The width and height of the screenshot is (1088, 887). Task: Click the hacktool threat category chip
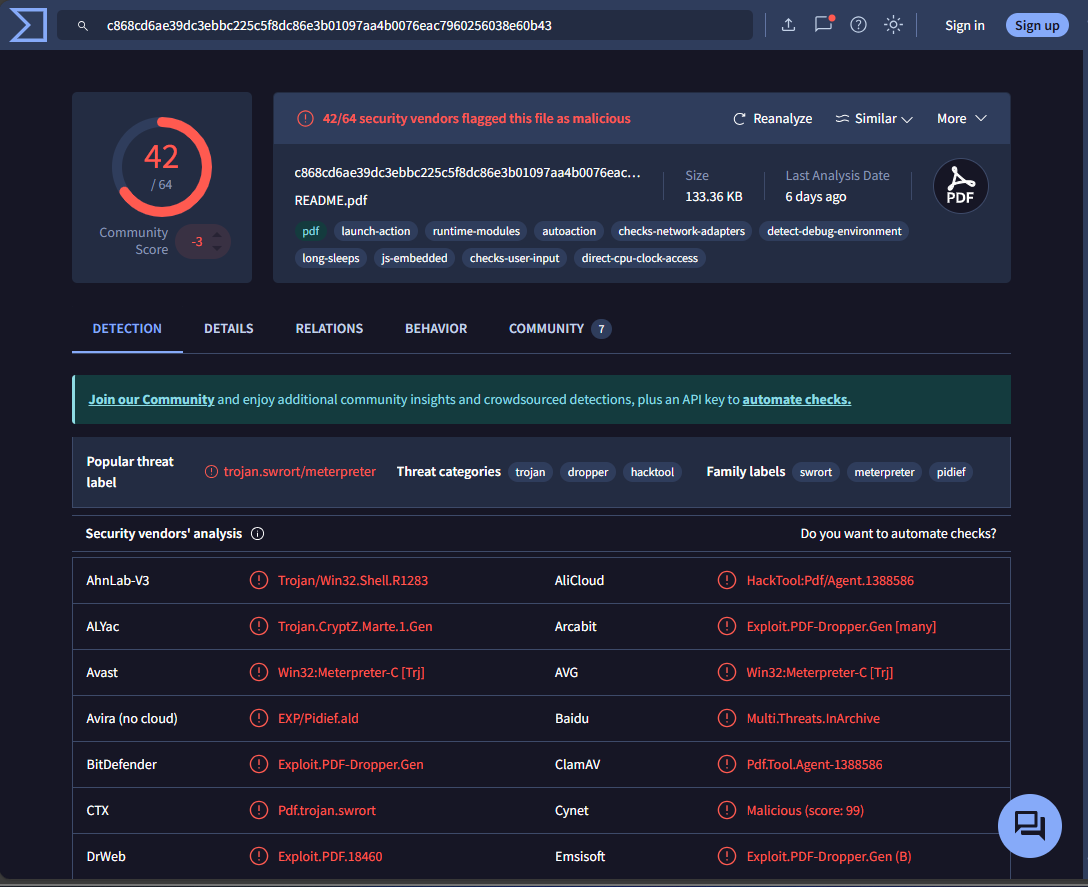[652, 472]
